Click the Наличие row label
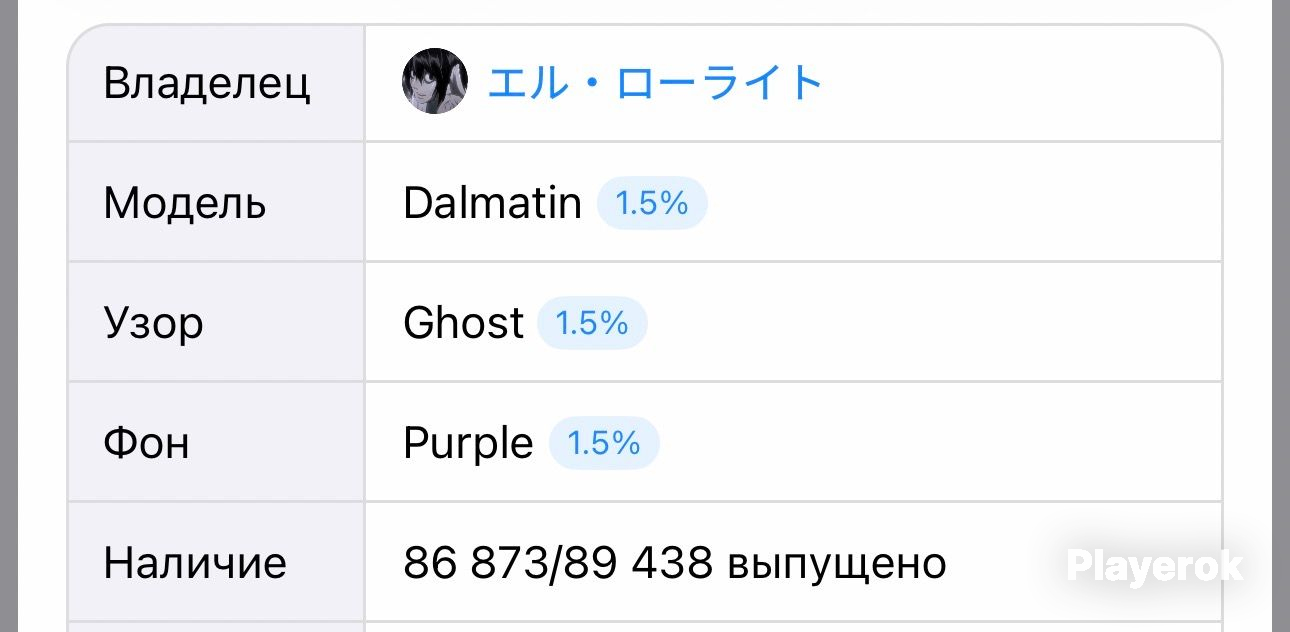 195,563
